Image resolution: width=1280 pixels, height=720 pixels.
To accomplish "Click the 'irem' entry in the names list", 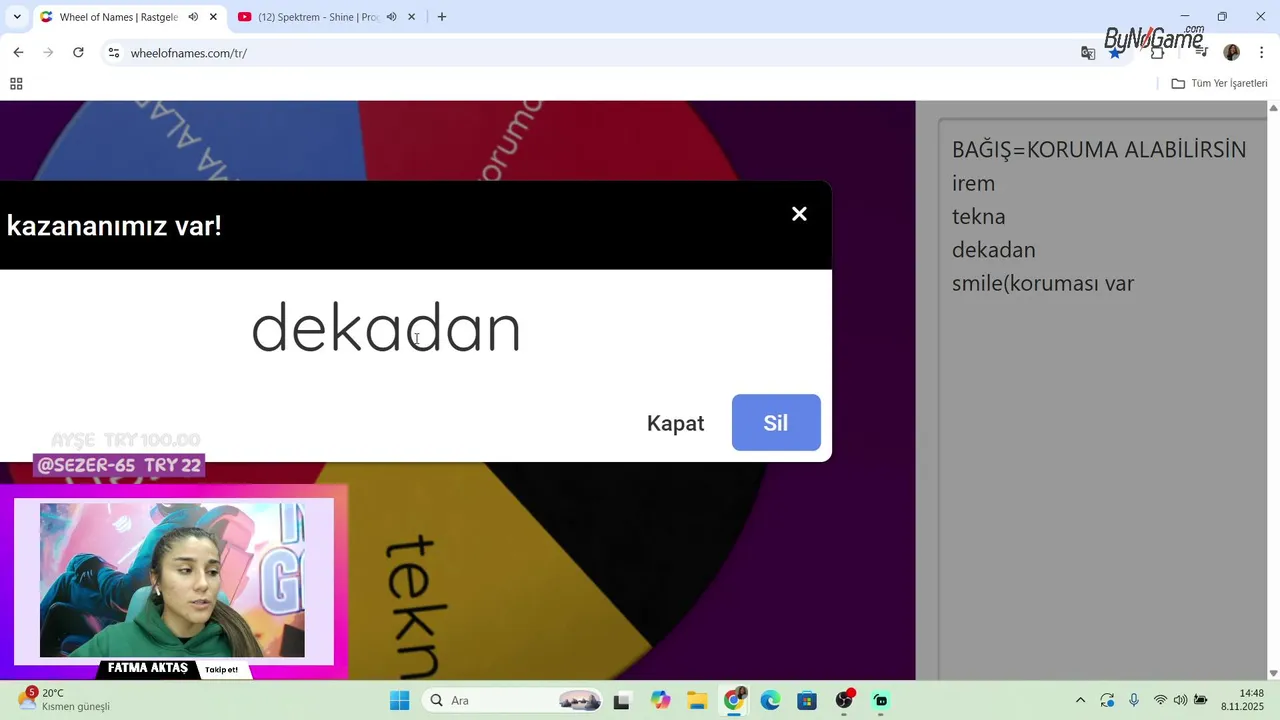I will pos(973,183).
